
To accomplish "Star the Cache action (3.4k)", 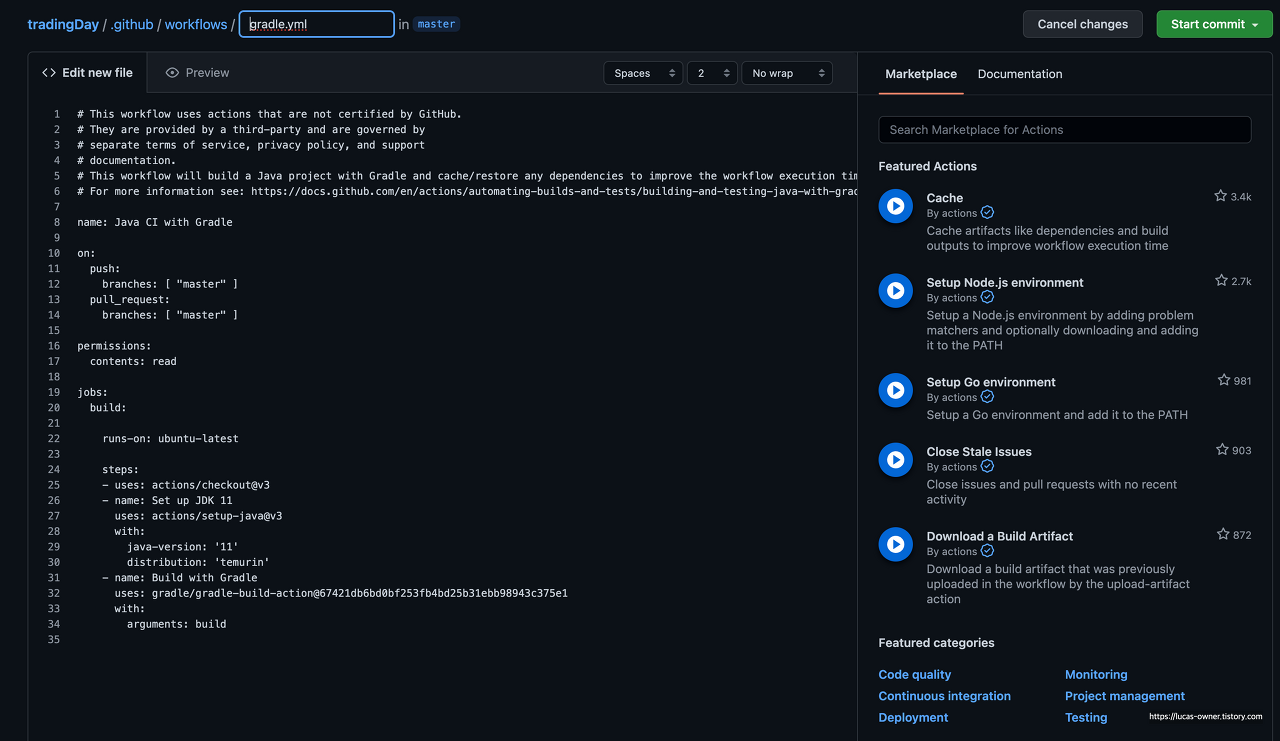I will (x=1220, y=196).
